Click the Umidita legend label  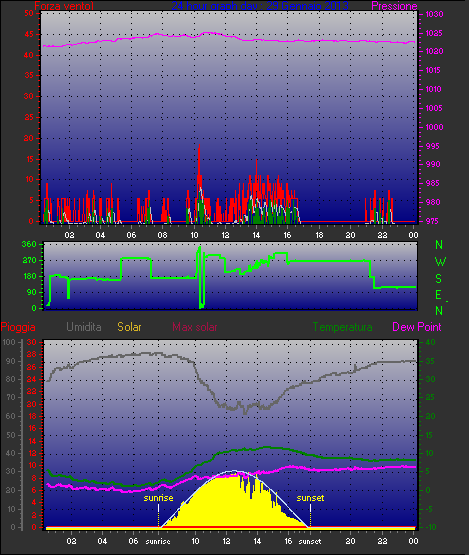tap(84, 327)
